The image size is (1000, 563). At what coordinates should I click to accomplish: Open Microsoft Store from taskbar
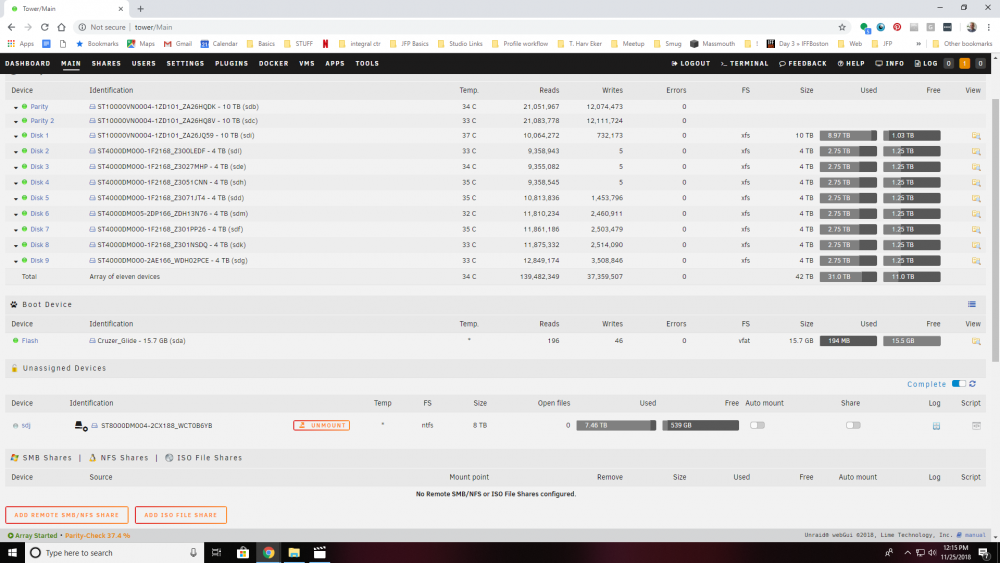coord(243,553)
